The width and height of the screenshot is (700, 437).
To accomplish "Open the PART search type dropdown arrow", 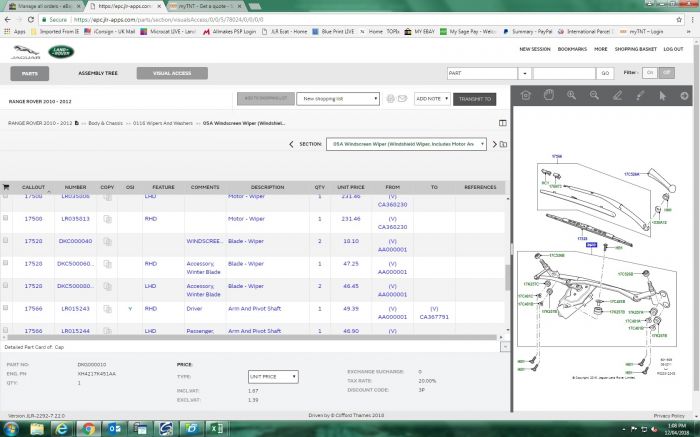I will pyautogui.click(x=525, y=73).
